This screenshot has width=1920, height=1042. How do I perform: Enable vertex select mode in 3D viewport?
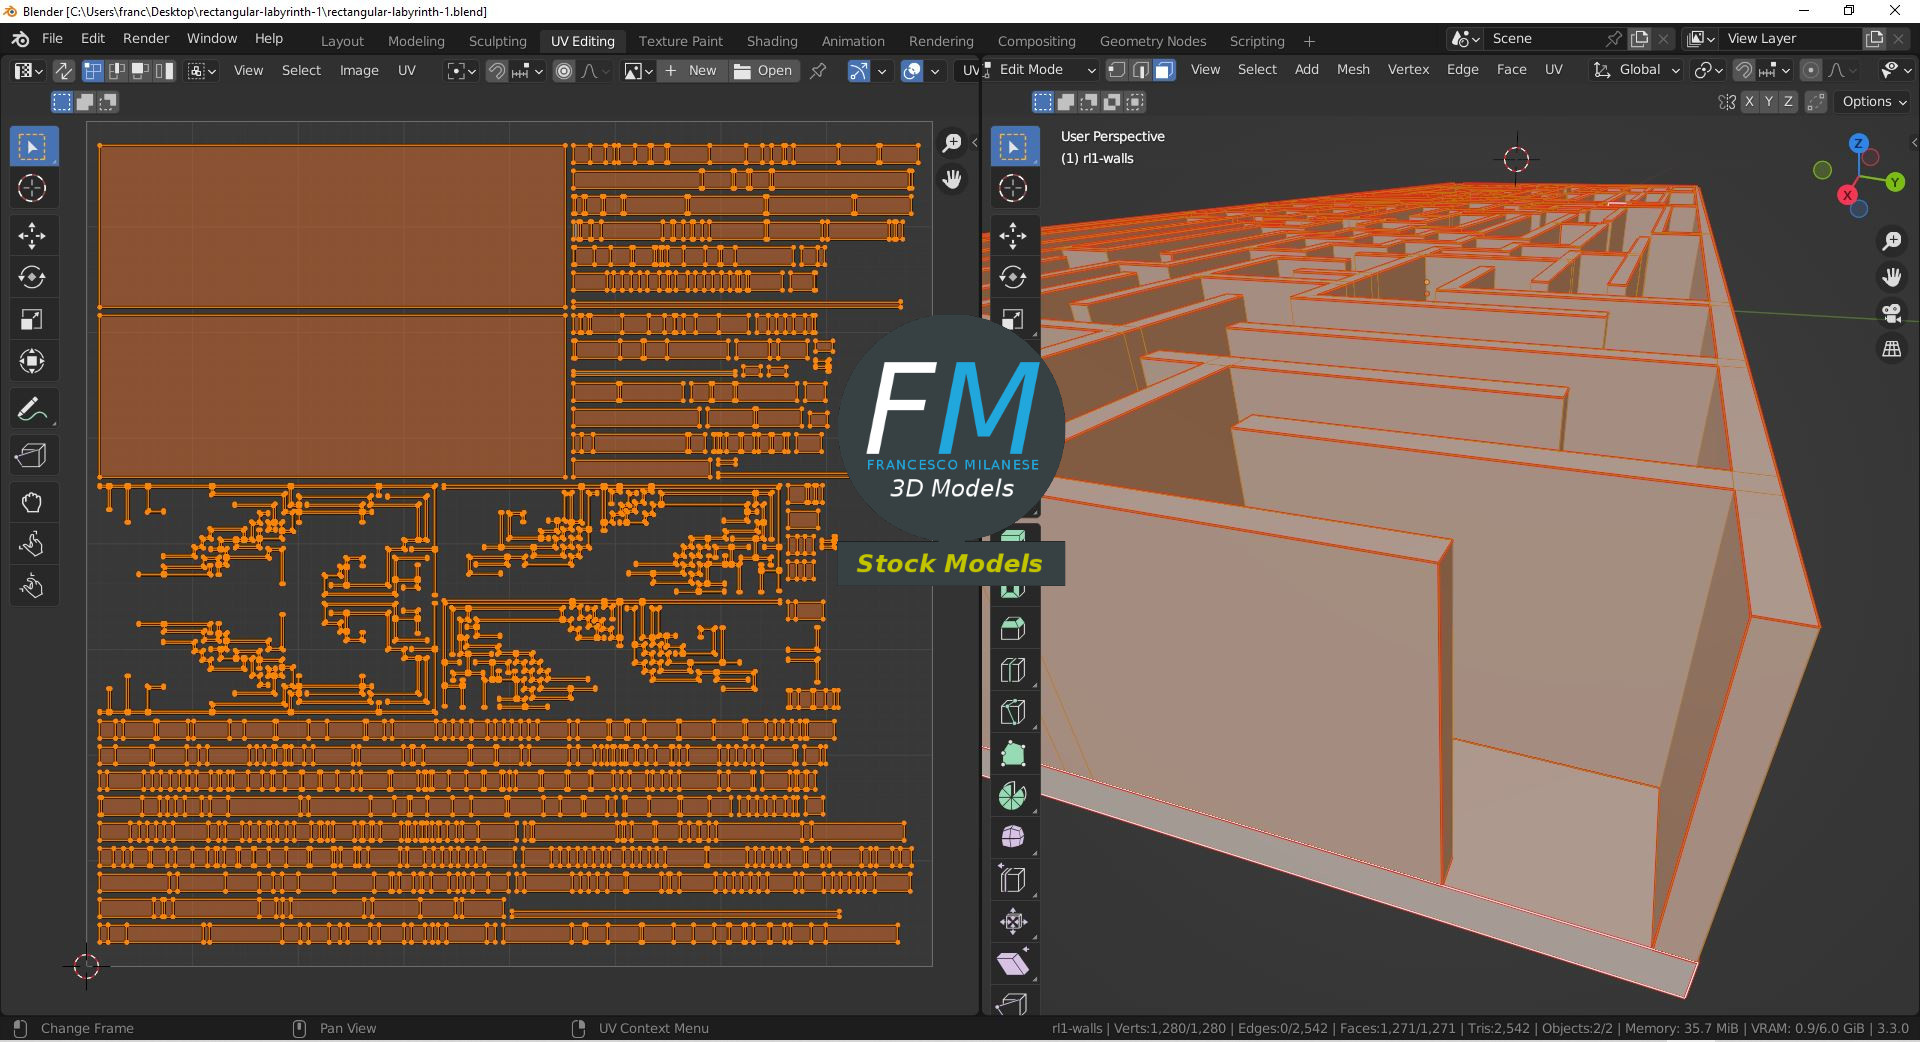(1116, 70)
